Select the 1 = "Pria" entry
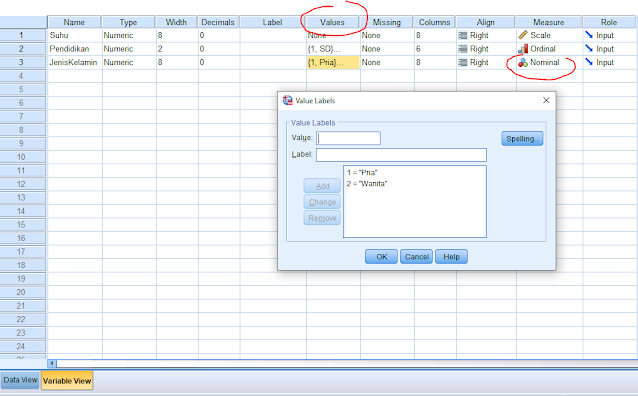Image resolution: width=638 pixels, height=396 pixels. coord(362,172)
